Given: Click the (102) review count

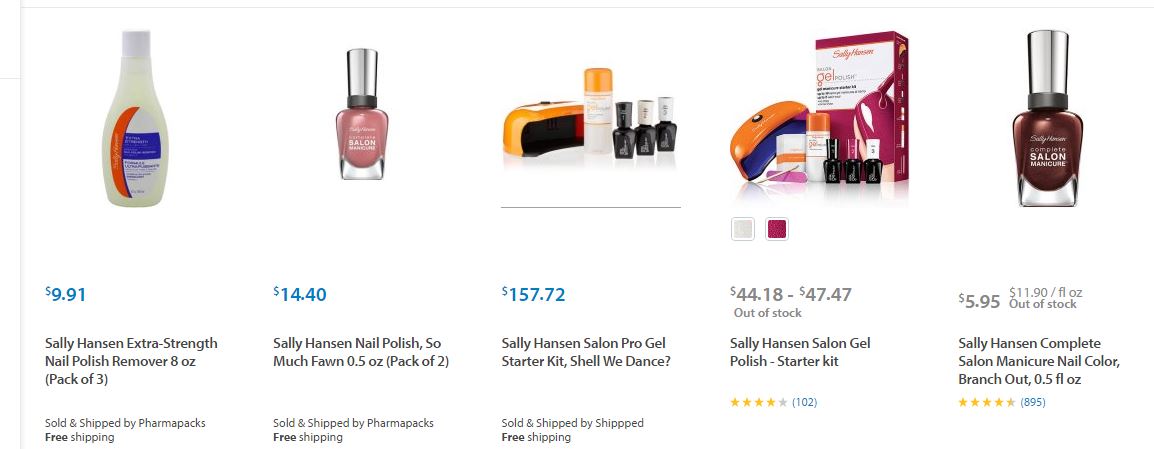Looking at the screenshot, I should [804, 402].
